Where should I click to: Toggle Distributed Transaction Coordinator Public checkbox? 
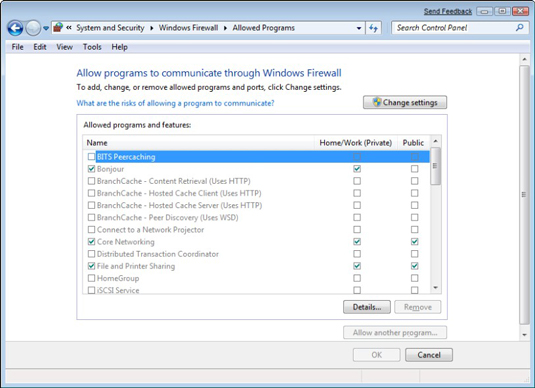[x=415, y=254]
